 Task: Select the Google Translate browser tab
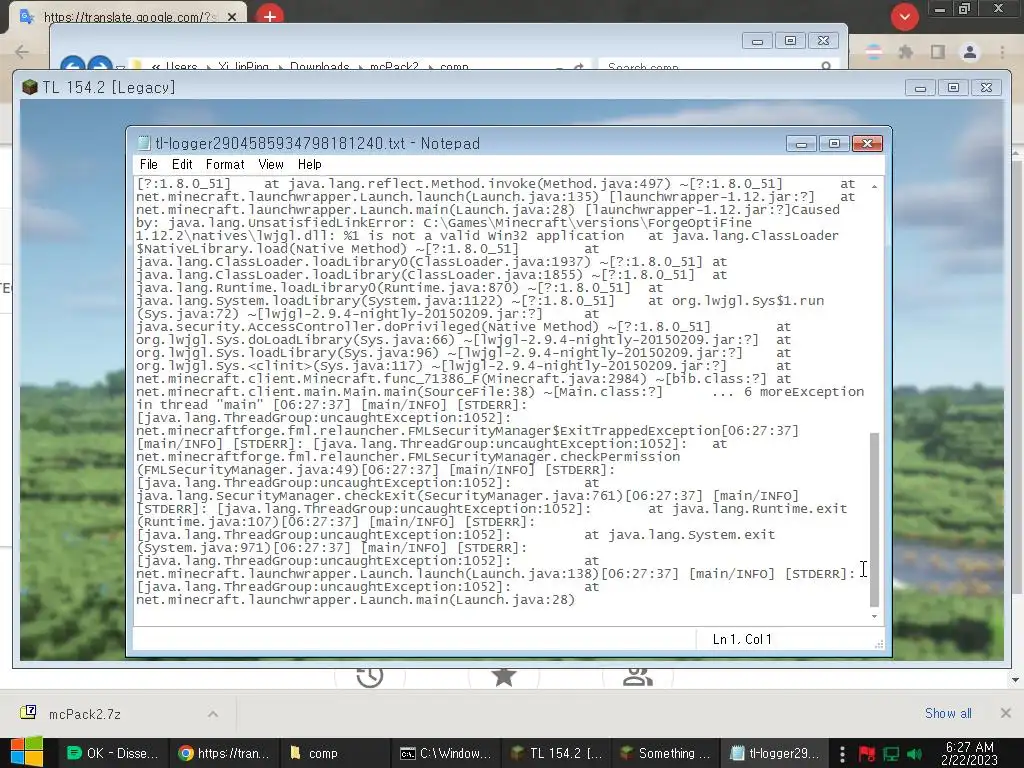tap(128, 16)
